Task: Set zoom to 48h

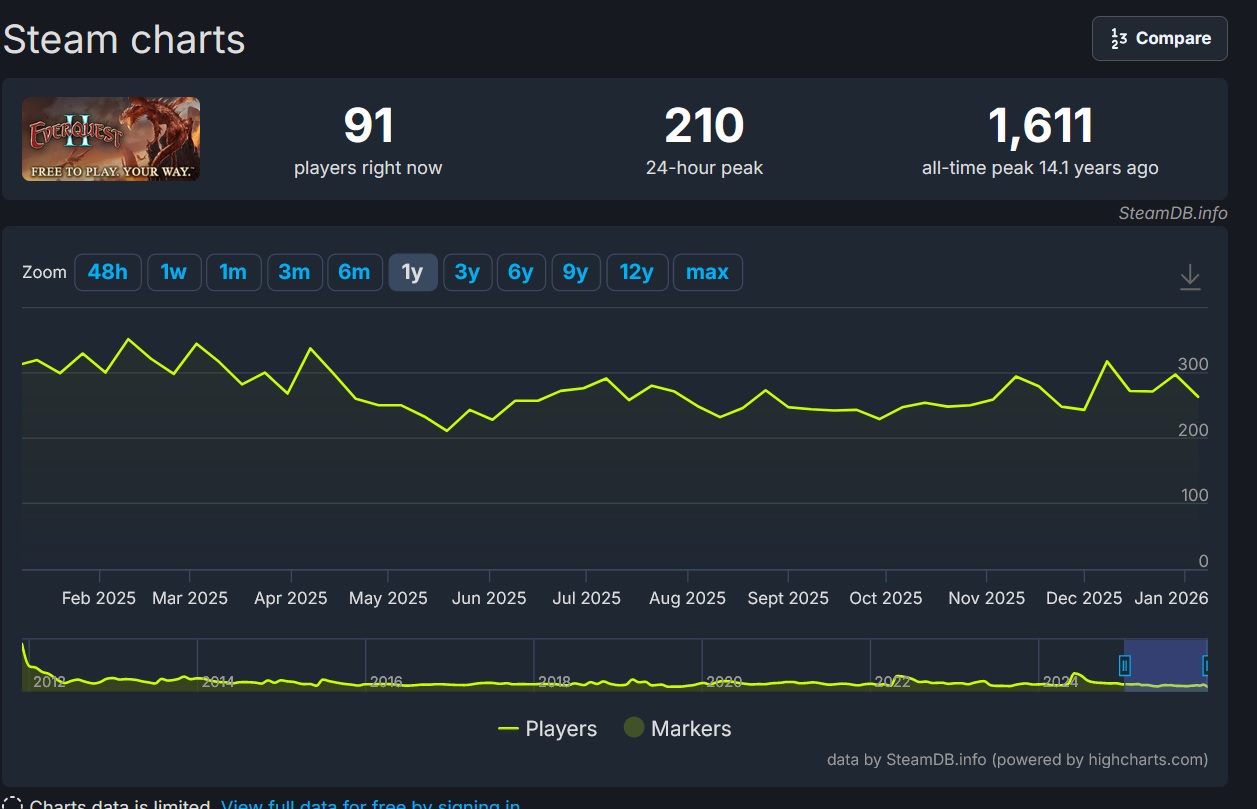Action: [x=108, y=272]
